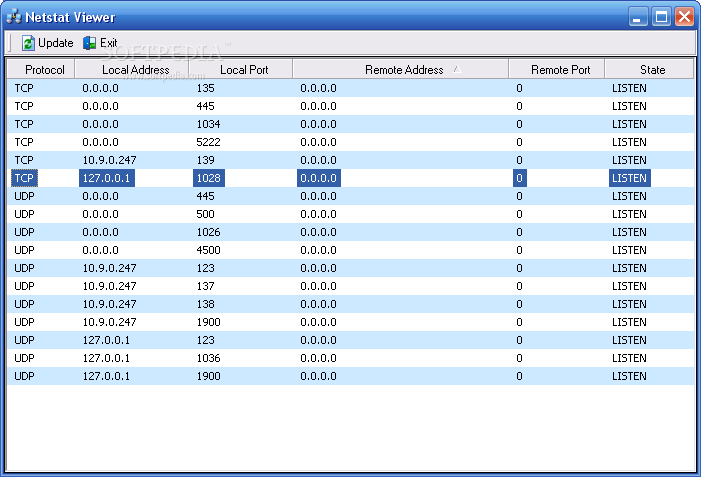Click the Exit door icon
The image size is (701, 477).
tap(89, 43)
